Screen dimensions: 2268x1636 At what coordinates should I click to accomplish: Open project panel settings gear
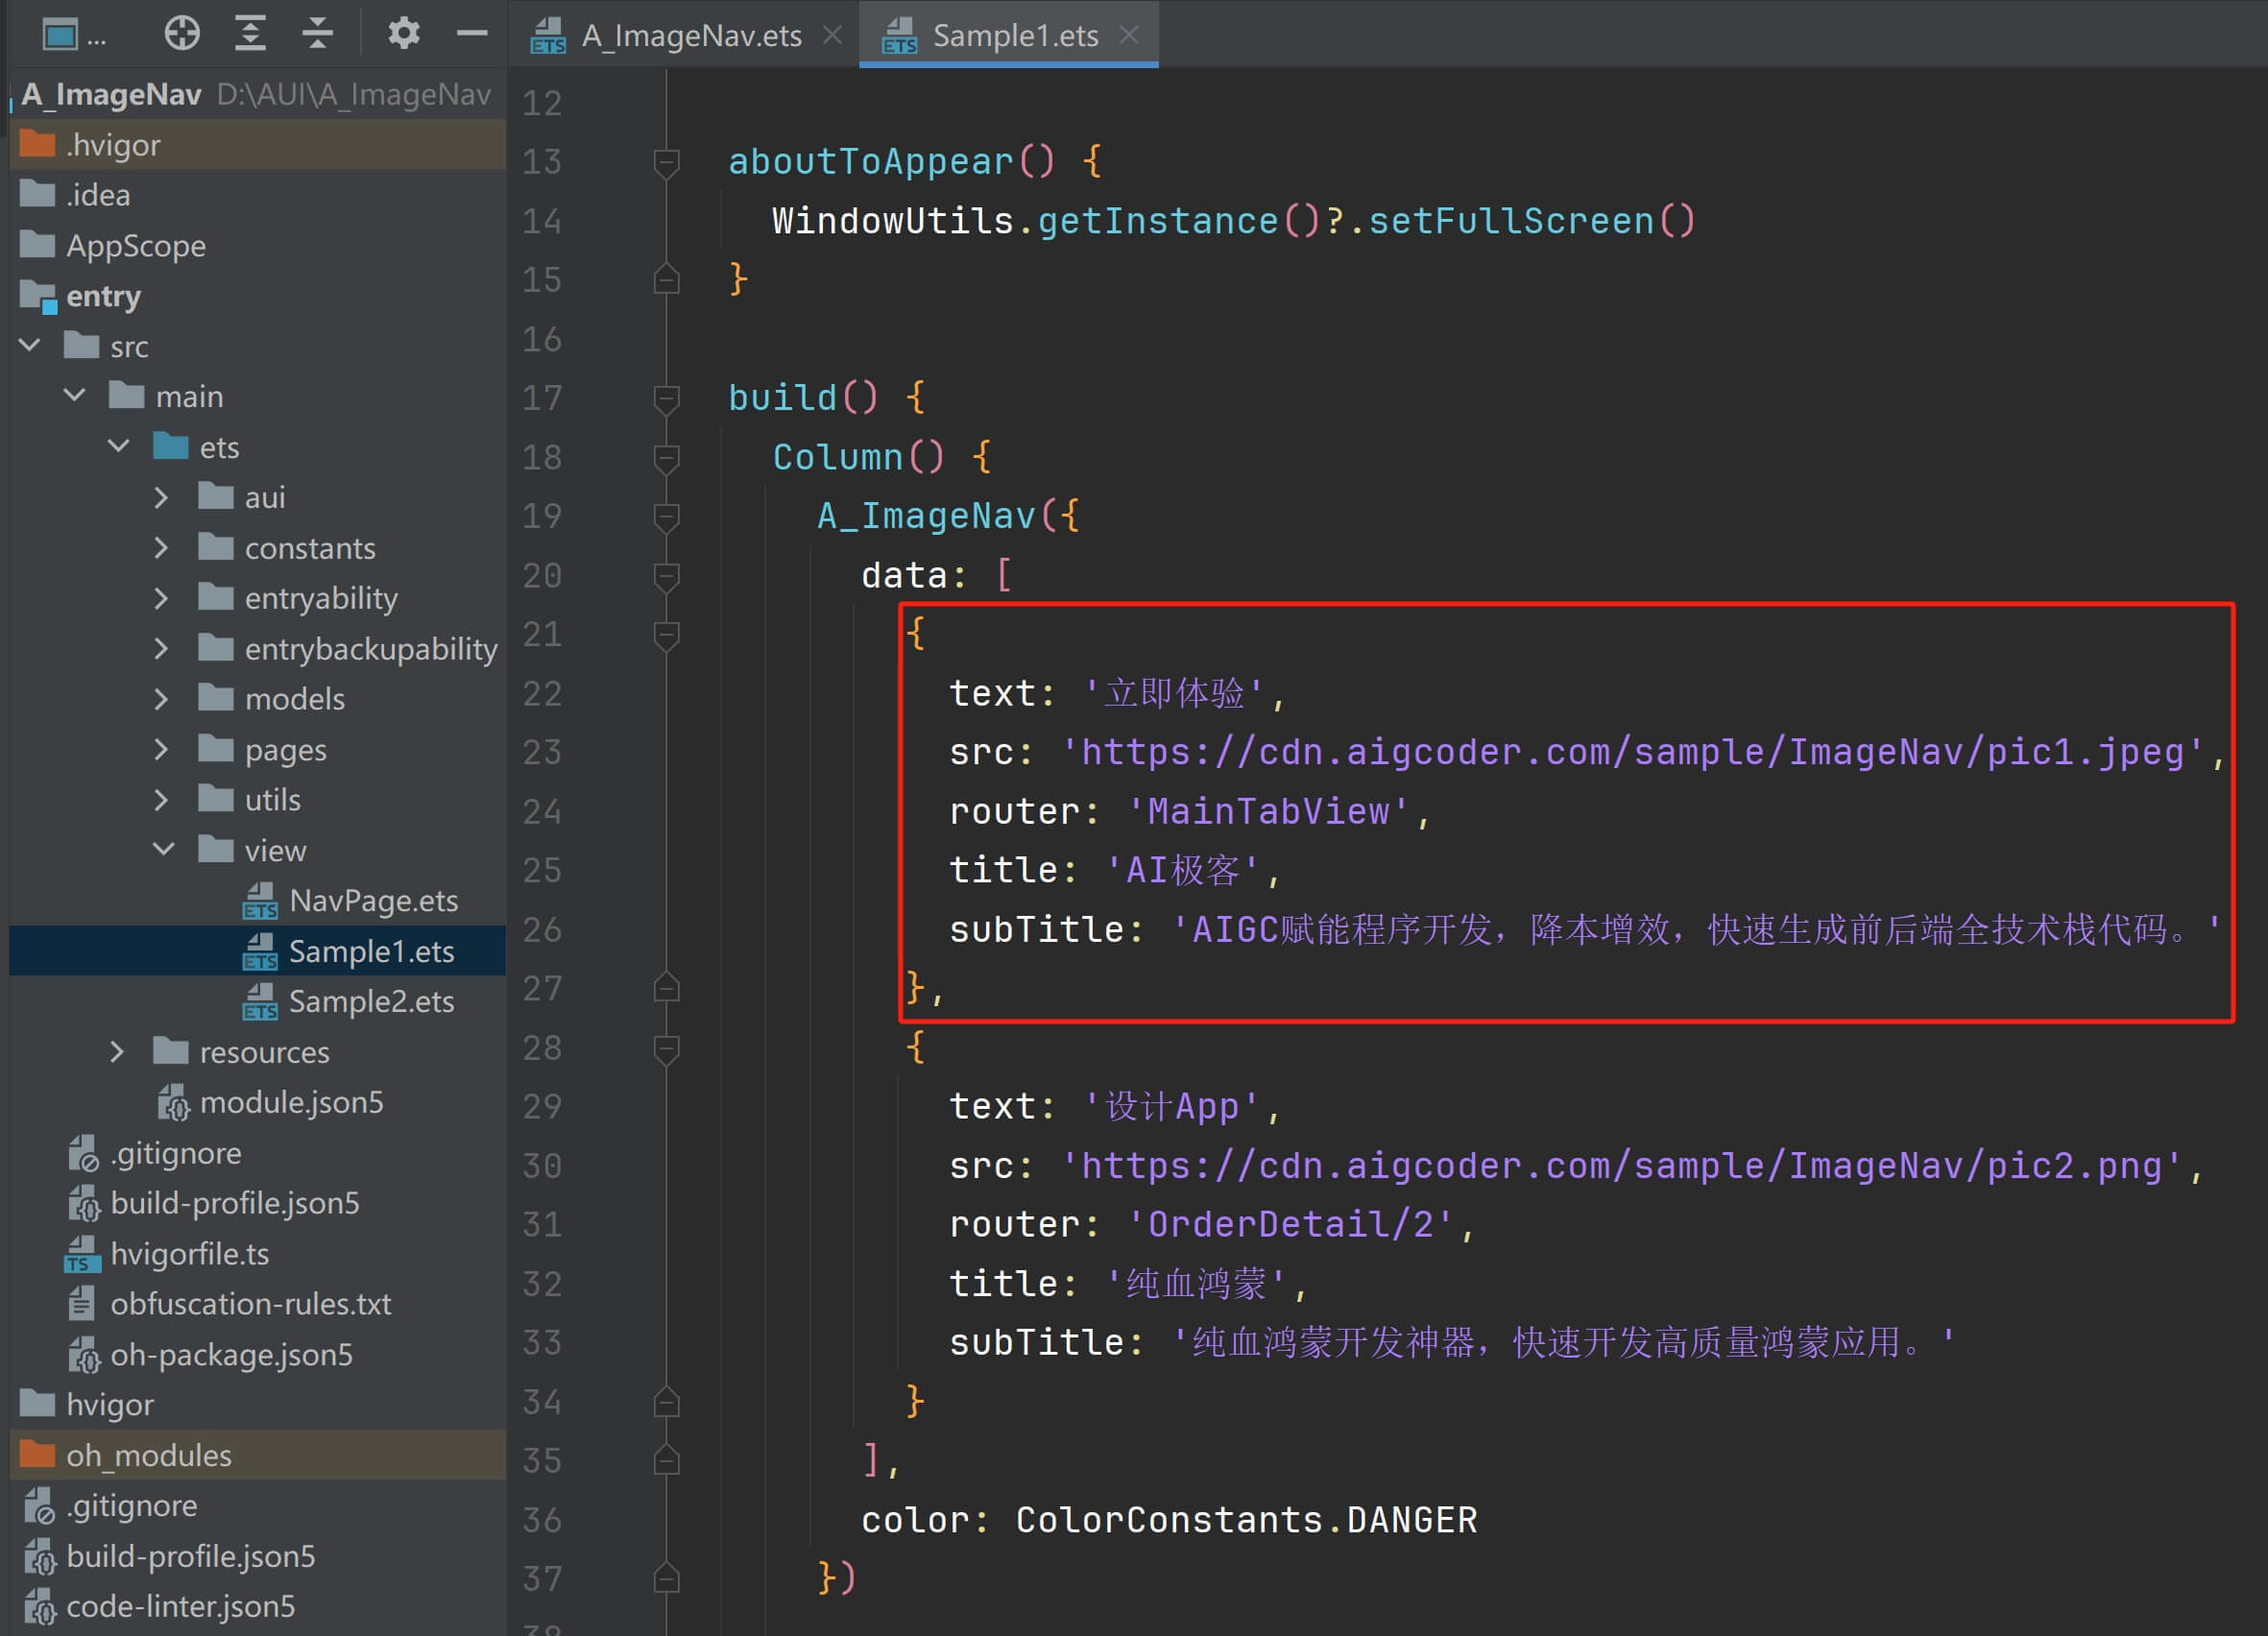(403, 34)
